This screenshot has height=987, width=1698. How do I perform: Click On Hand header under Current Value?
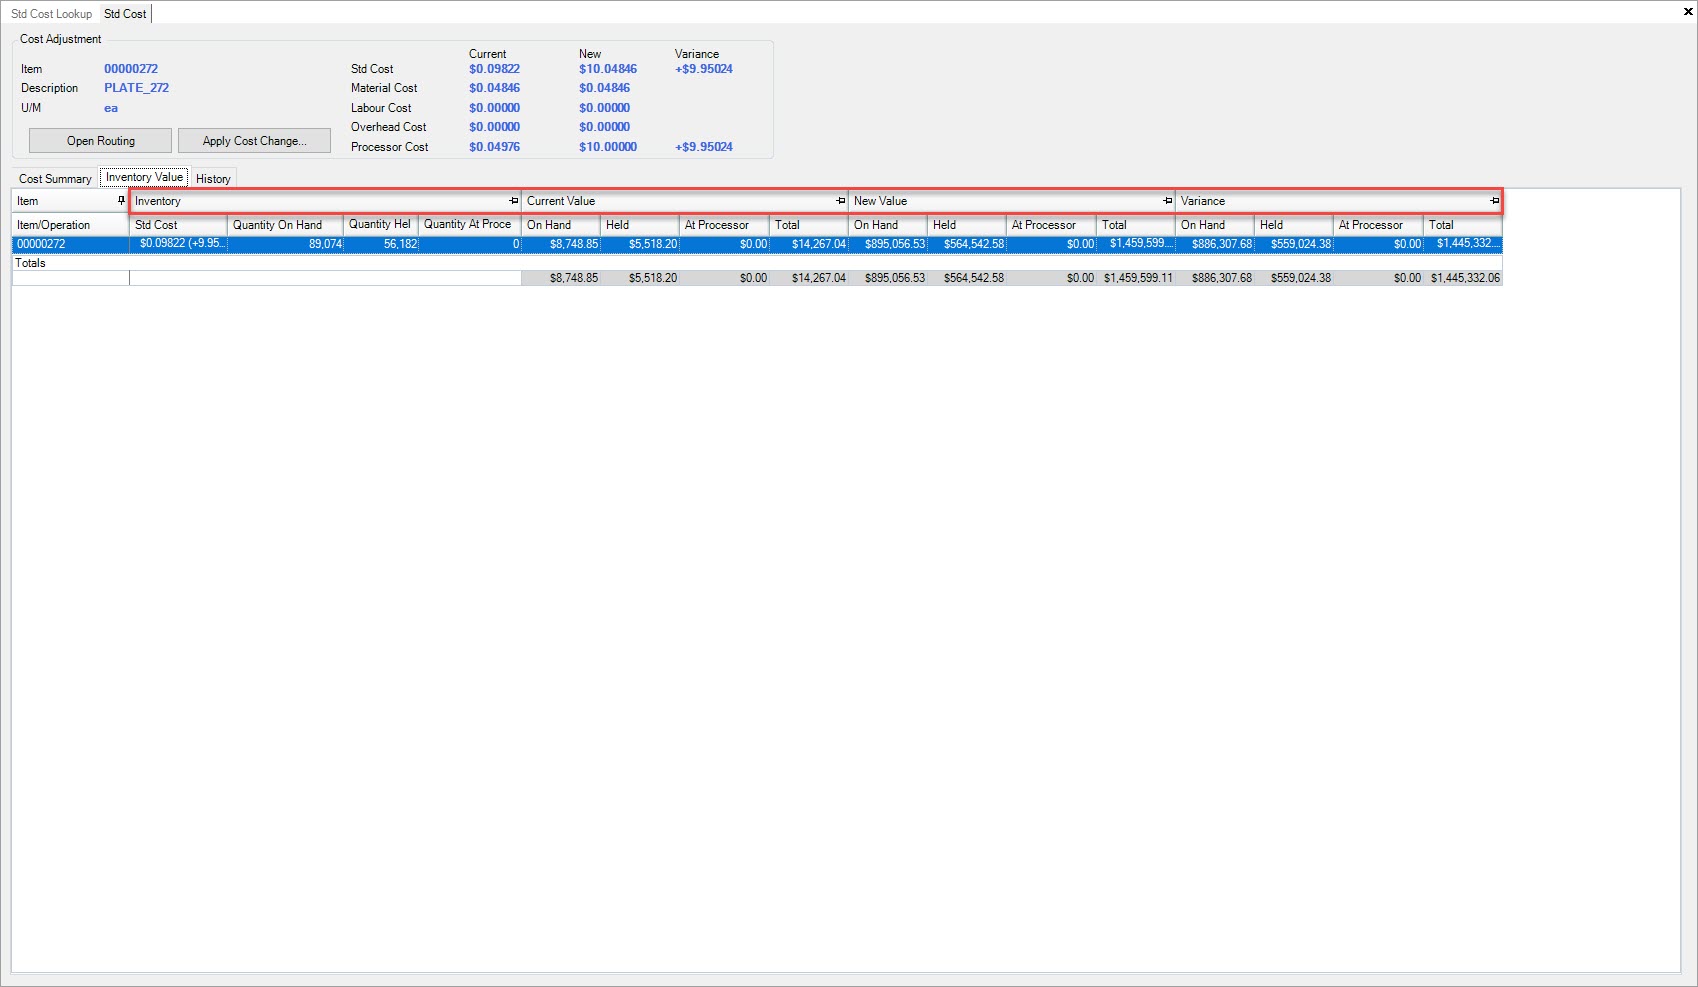[561, 225]
